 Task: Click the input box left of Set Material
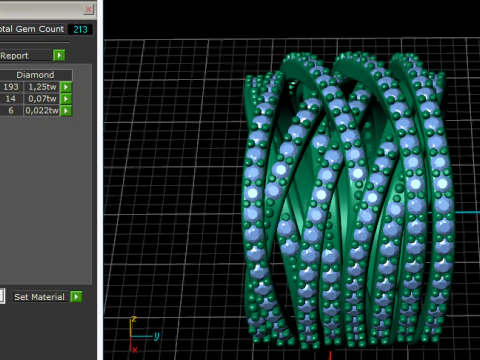pos(2,296)
